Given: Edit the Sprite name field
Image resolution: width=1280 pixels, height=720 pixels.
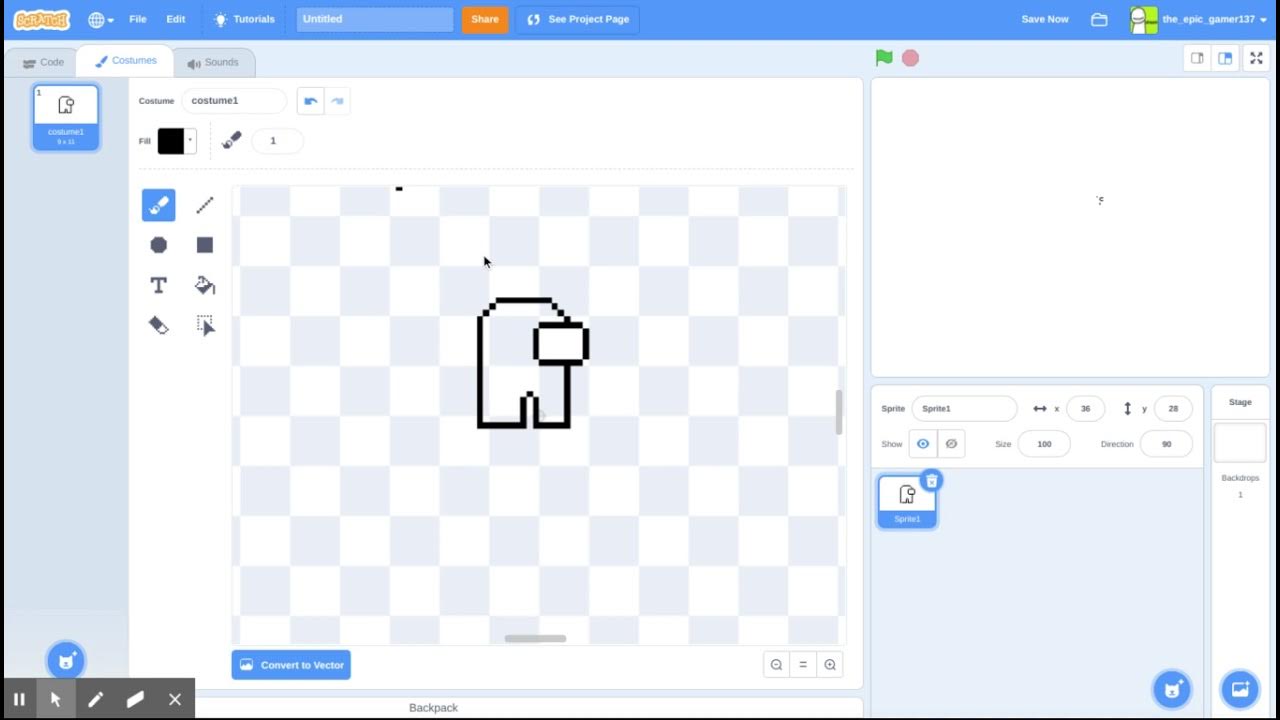Looking at the screenshot, I should click(x=964, y=408).
